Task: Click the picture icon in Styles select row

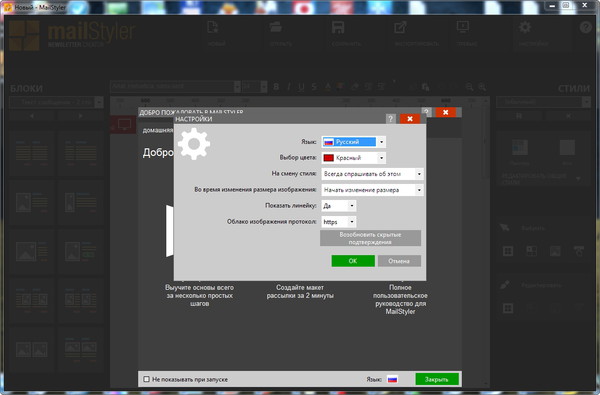Action: click(x=555, y=251)
